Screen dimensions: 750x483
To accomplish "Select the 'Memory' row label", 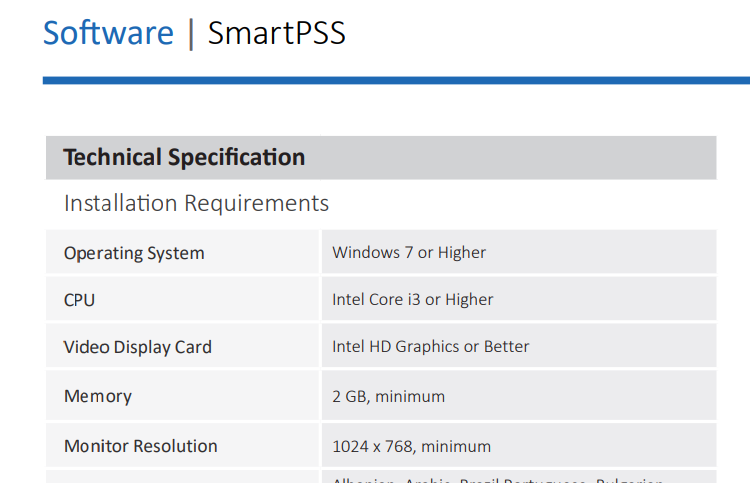I will (x=98, y=396).
